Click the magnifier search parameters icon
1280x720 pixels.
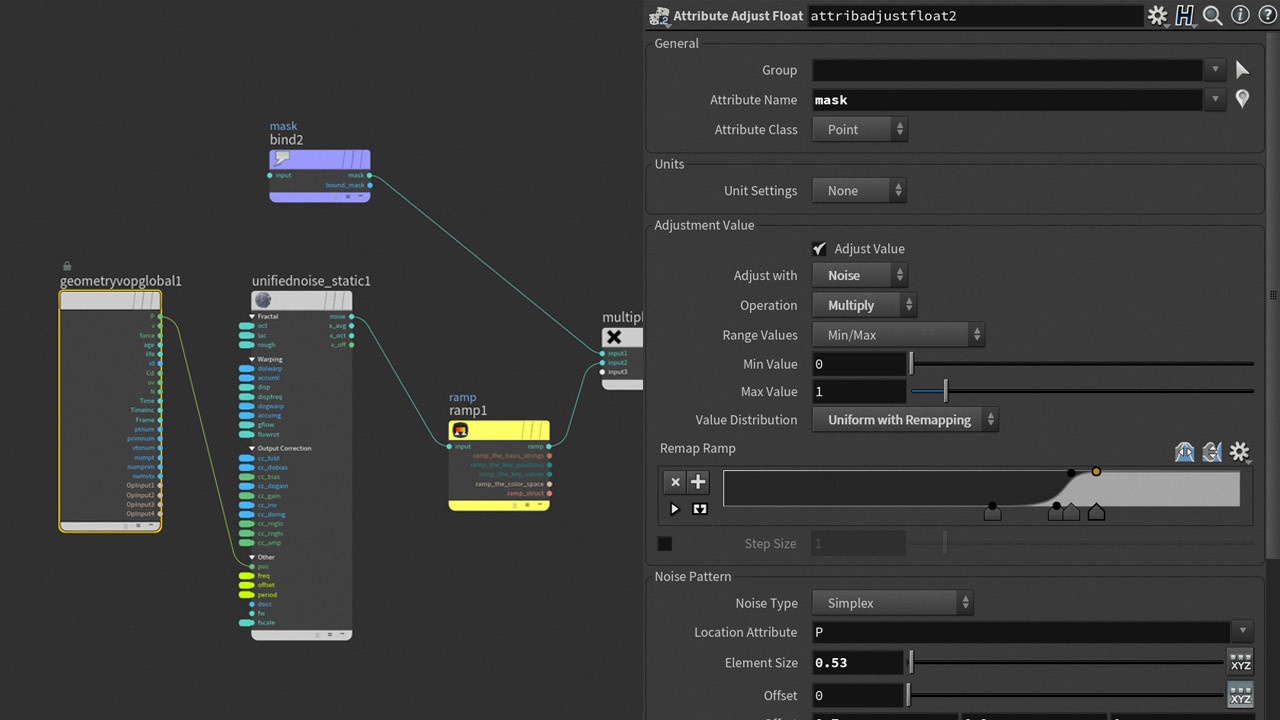(x=1213, y=16)
